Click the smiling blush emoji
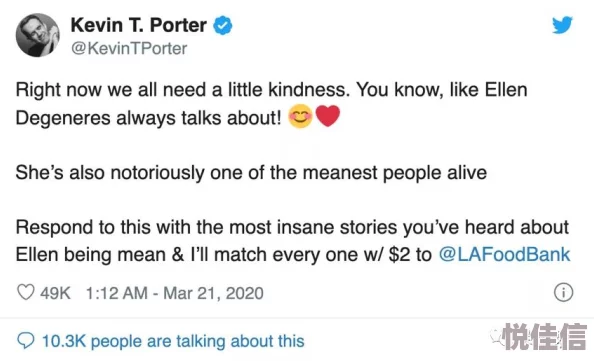The height and width of the screenshot is (361, 594). click(x=300, y=116)
